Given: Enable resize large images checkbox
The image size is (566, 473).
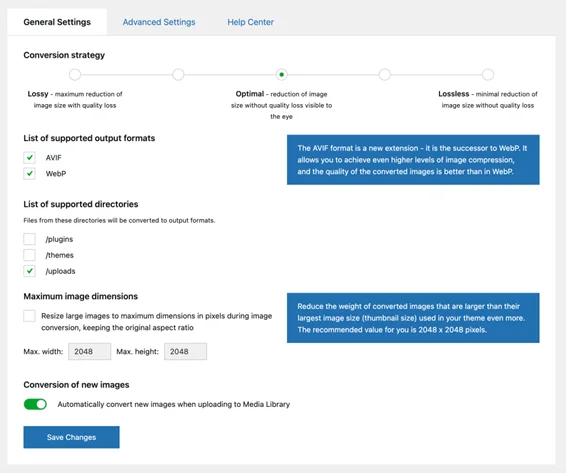Looking at the screenshot, I should click(30, 316).
